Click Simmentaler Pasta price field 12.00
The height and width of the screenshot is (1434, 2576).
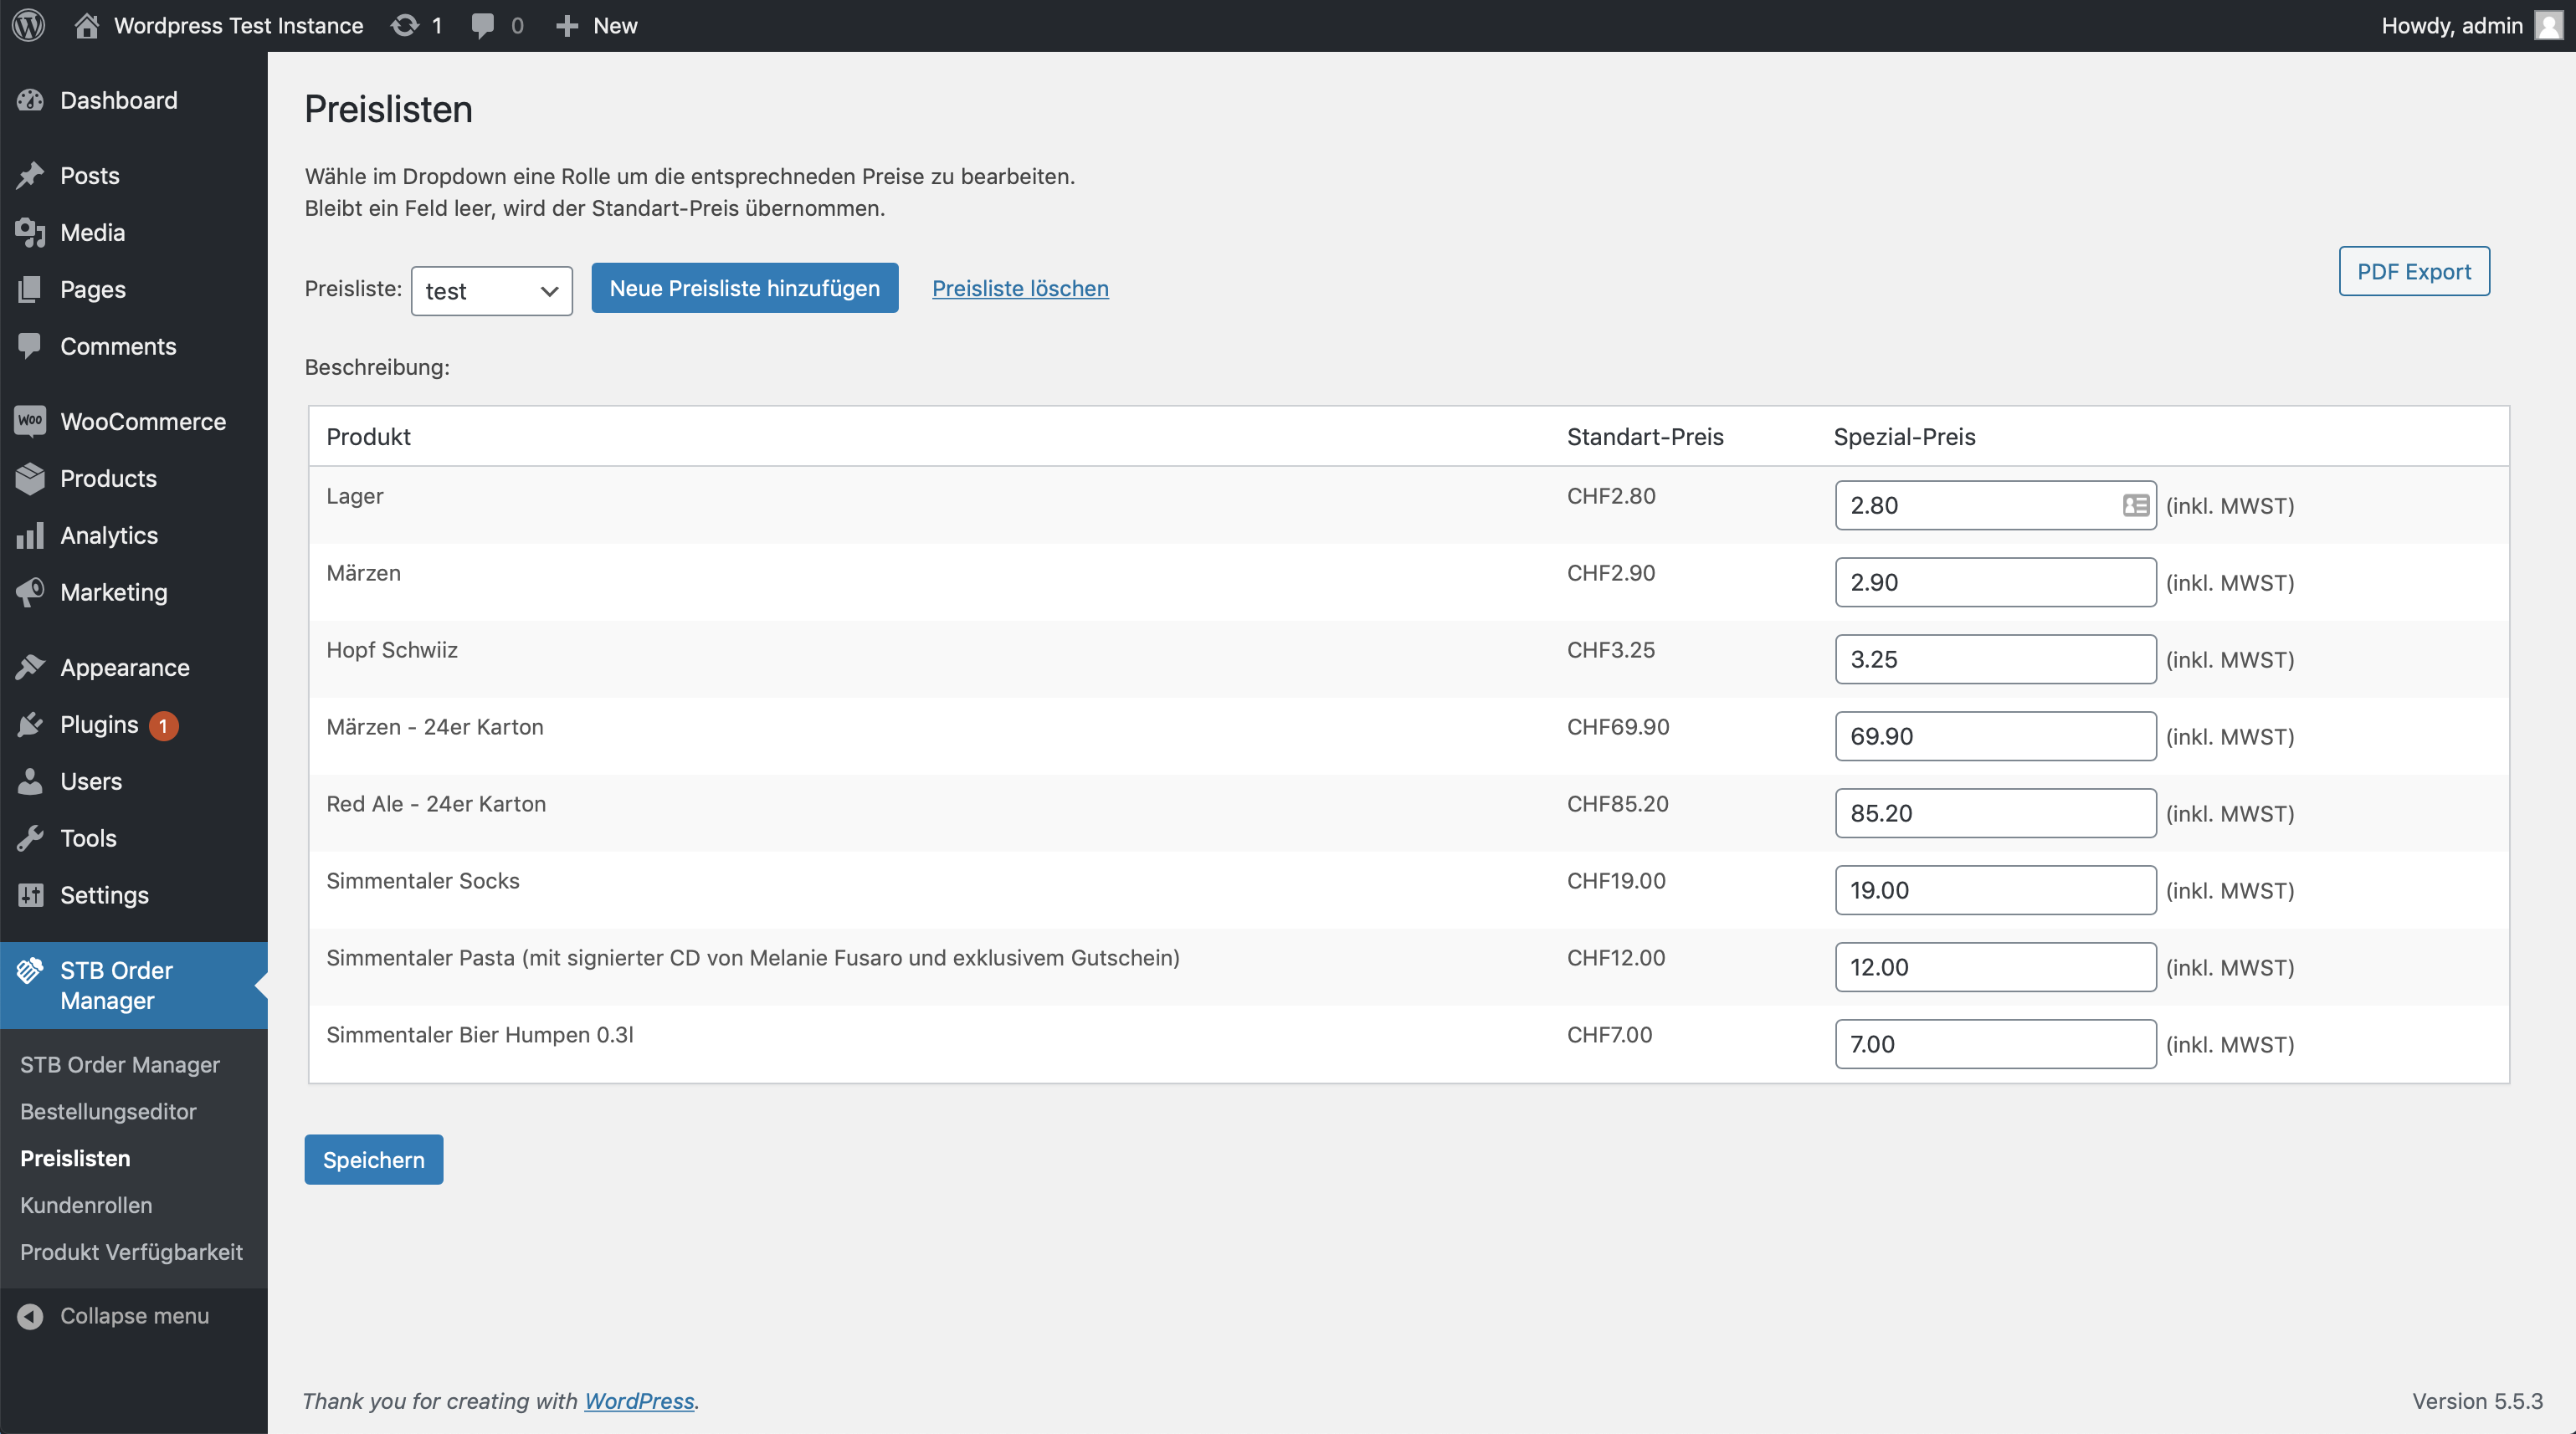[1995, 967]
